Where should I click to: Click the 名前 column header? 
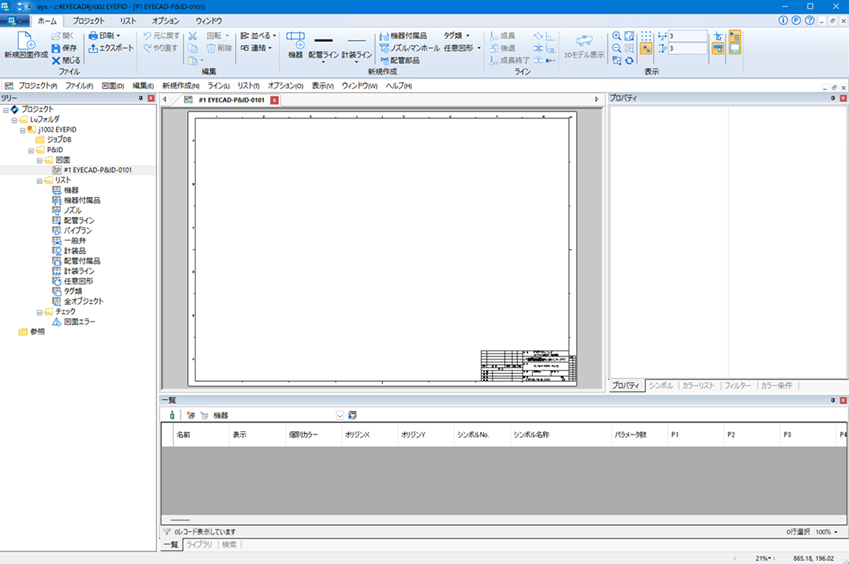coord(183,436)
